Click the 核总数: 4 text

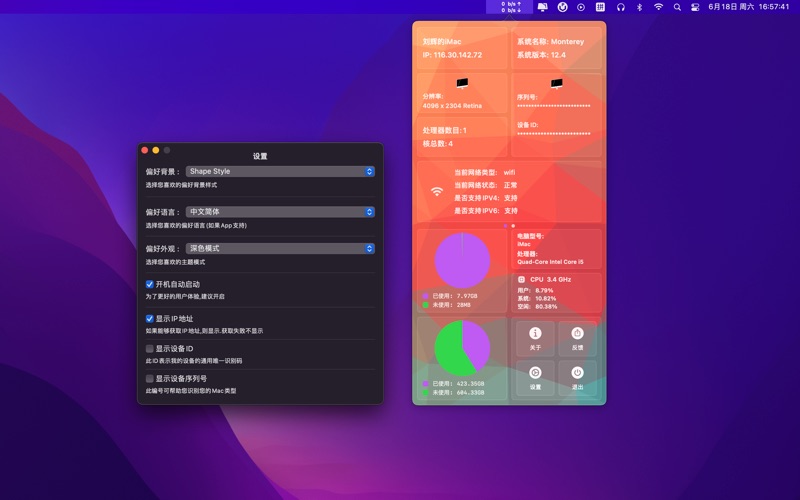point(437,144)
